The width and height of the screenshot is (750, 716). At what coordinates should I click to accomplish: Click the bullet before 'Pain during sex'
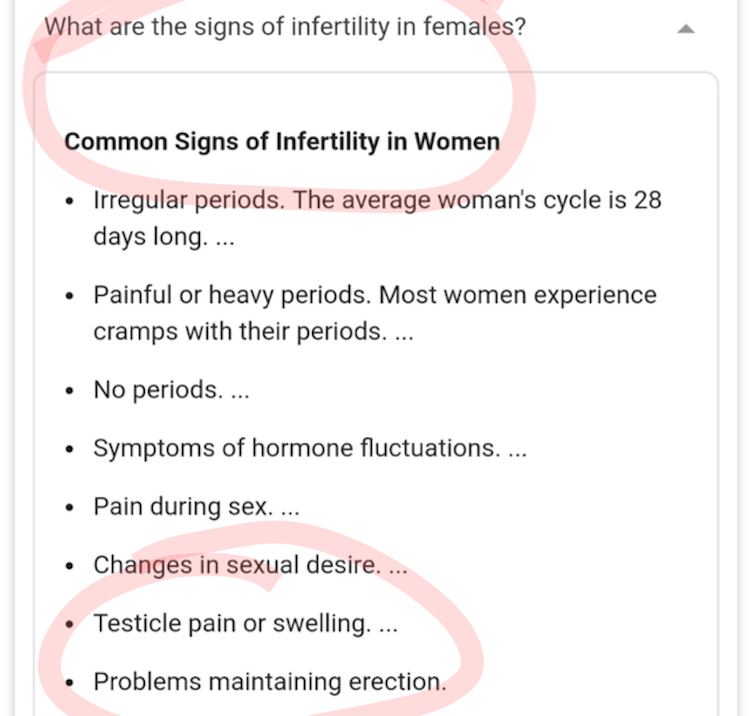coord(69,508)
